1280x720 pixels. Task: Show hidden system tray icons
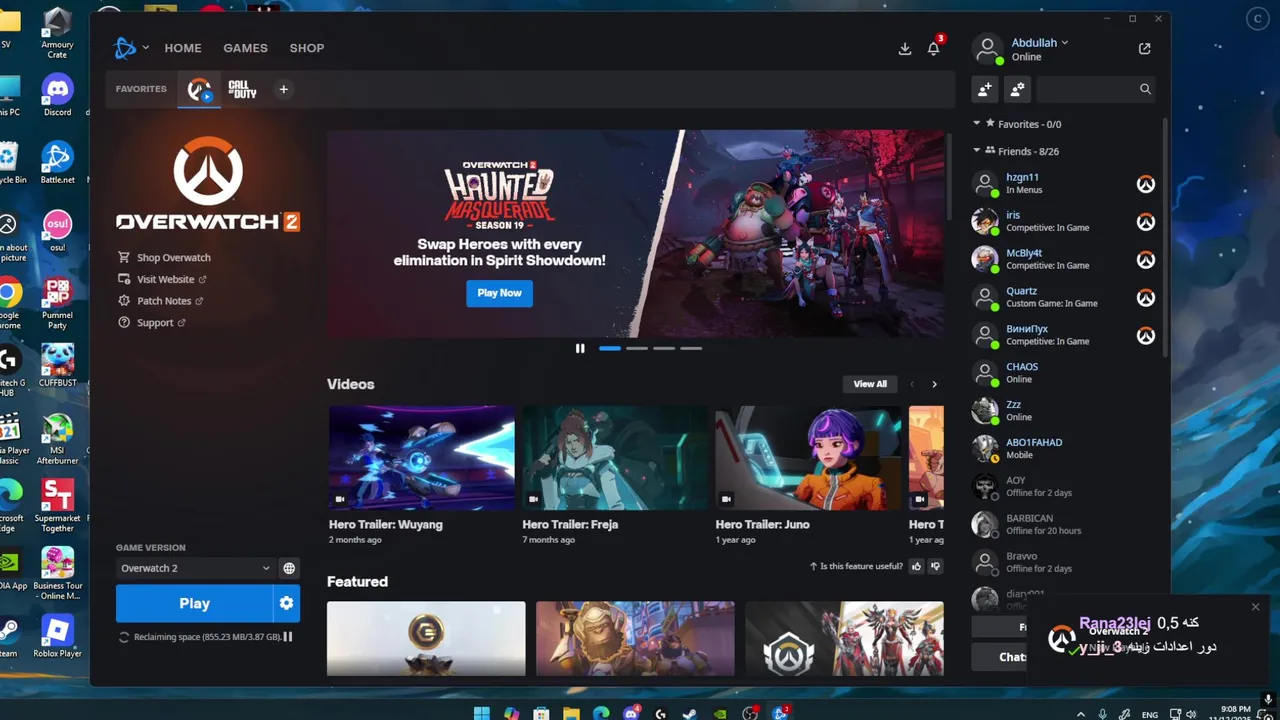1080,714
